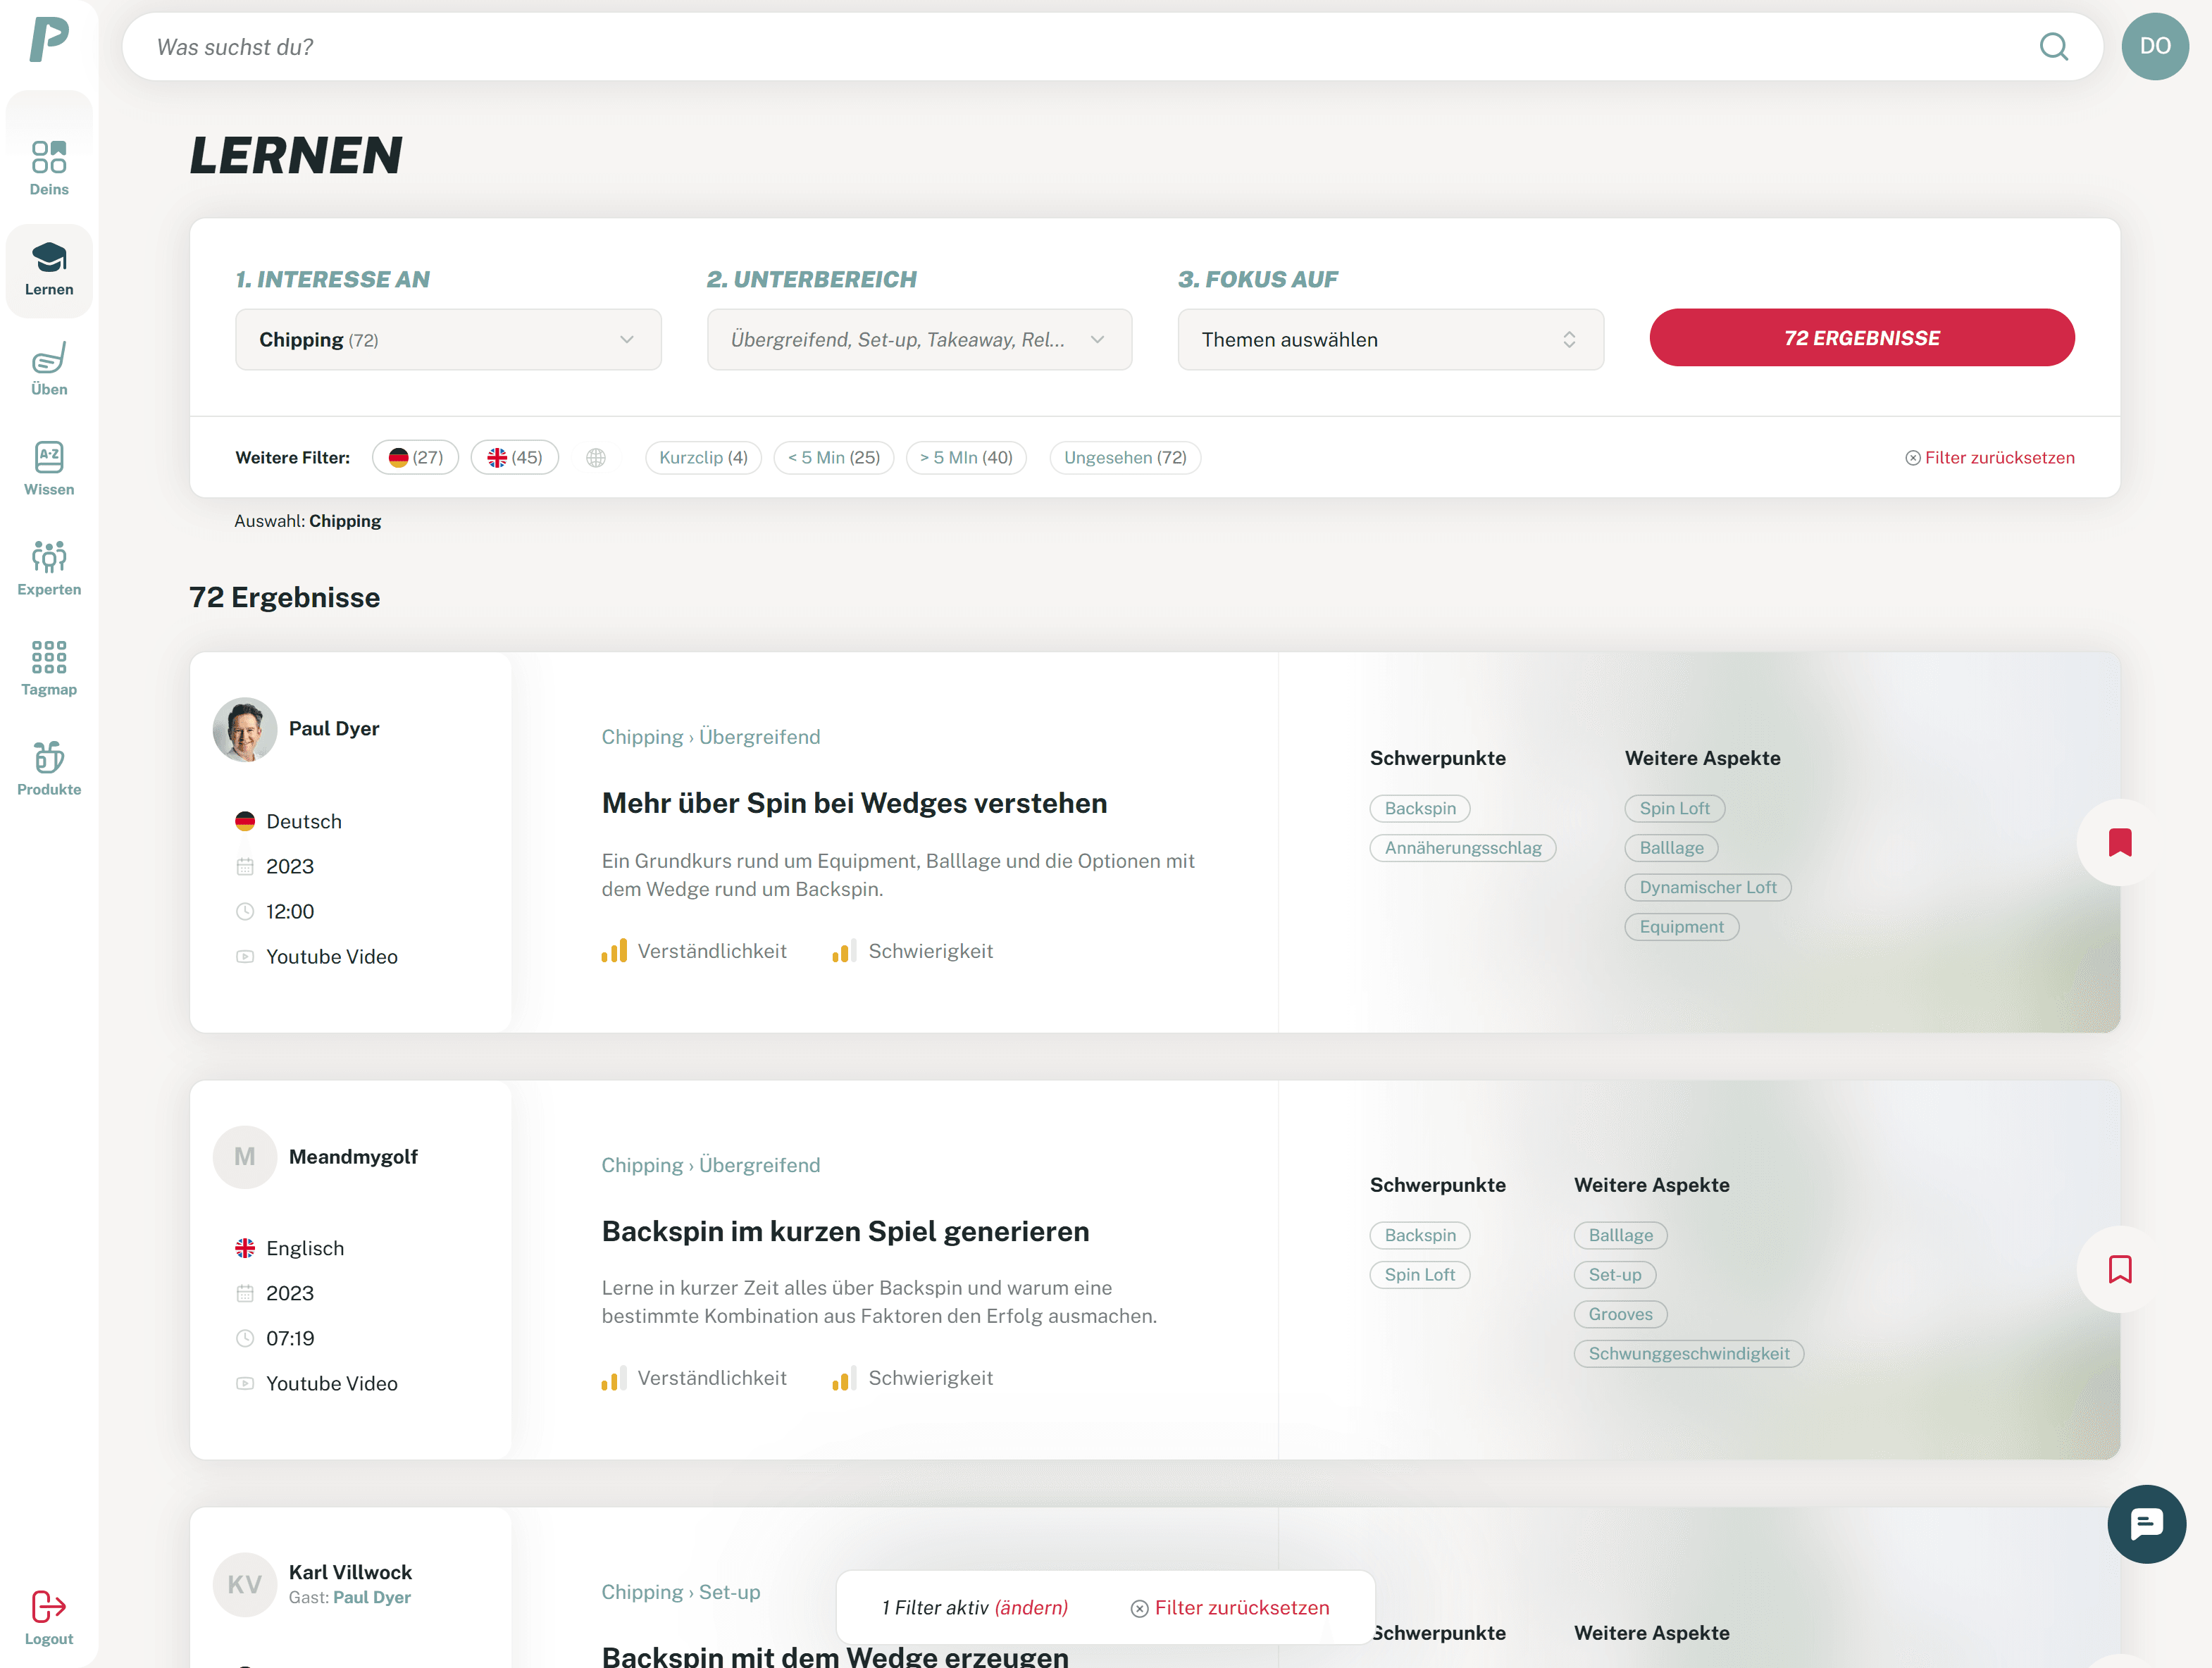Image resolution: width=2212 pixels, height=1668 pixels.
Task: Open the Üben section in sidebar
Action: tap(48, 368)
